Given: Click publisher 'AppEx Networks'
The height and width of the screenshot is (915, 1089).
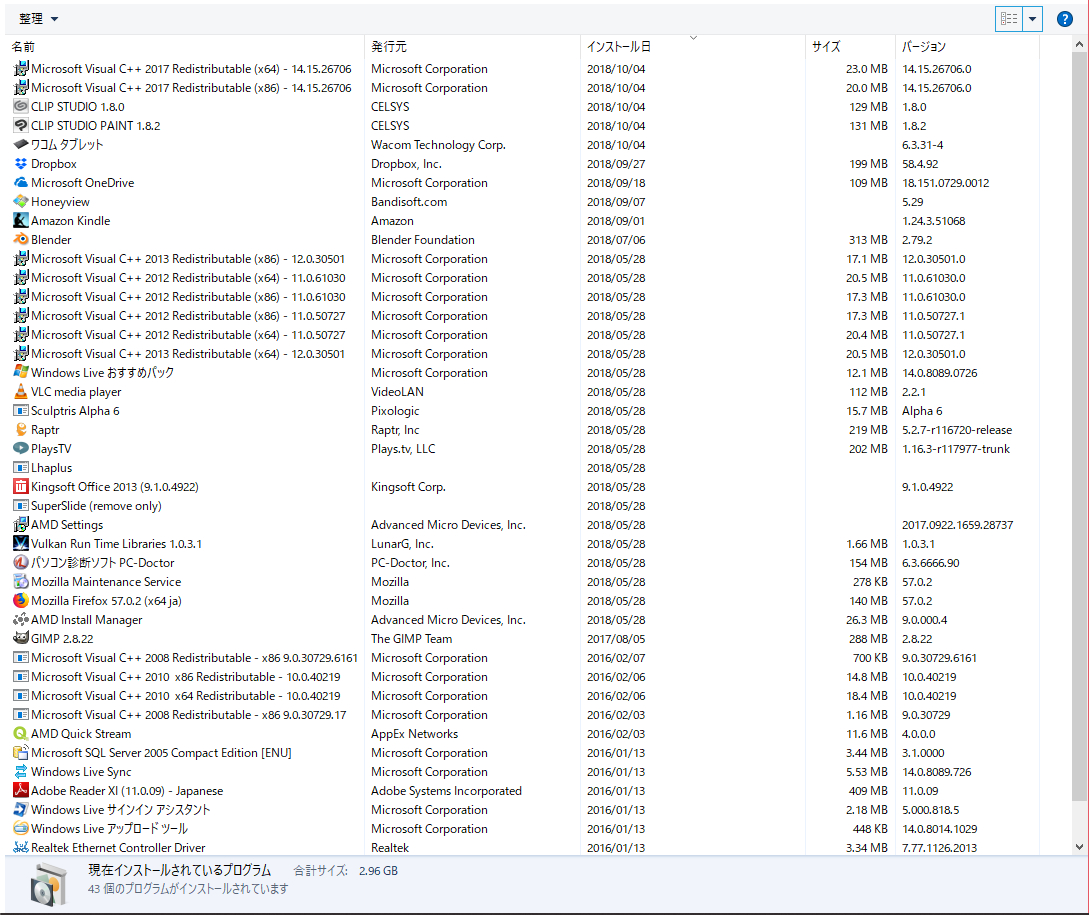Looking at the screenshot, I should (415, 734).
